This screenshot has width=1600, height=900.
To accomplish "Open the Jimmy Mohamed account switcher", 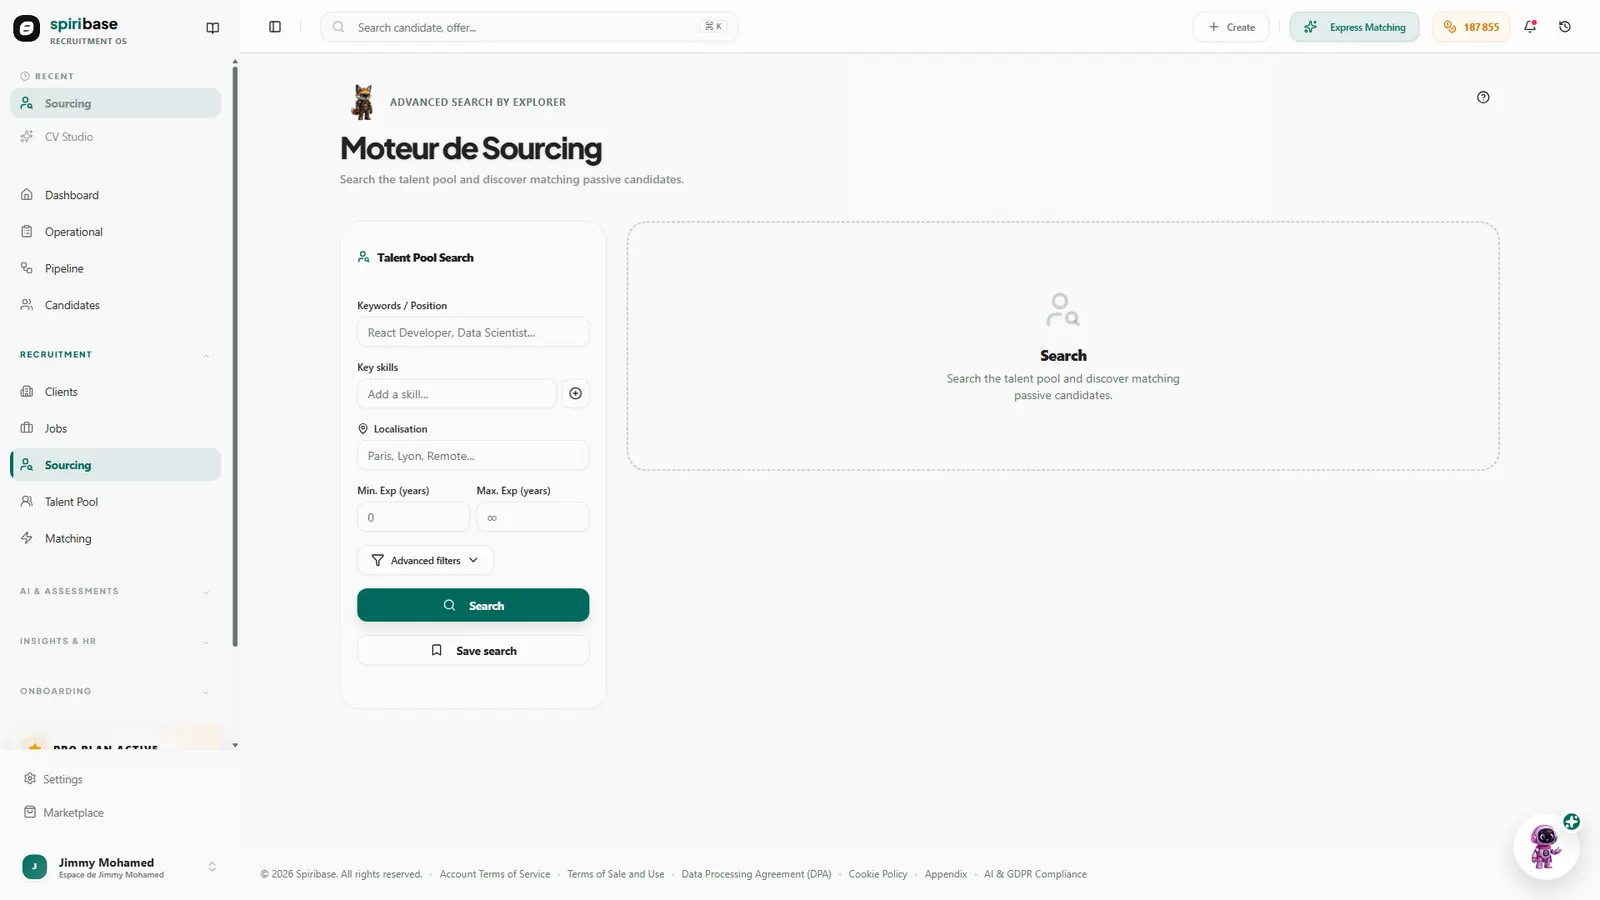I will click(x=119, y=867).
